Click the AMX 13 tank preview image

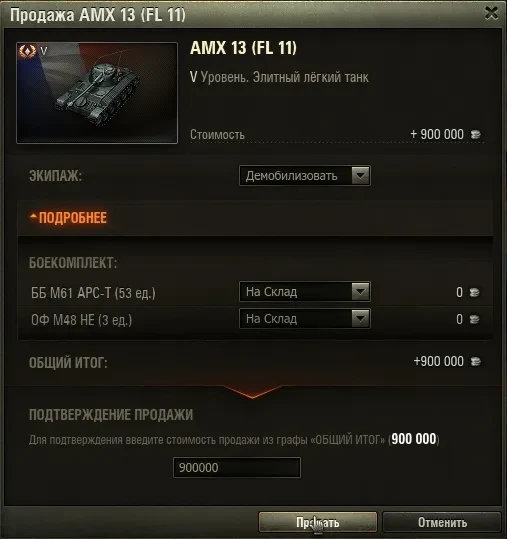97,93
